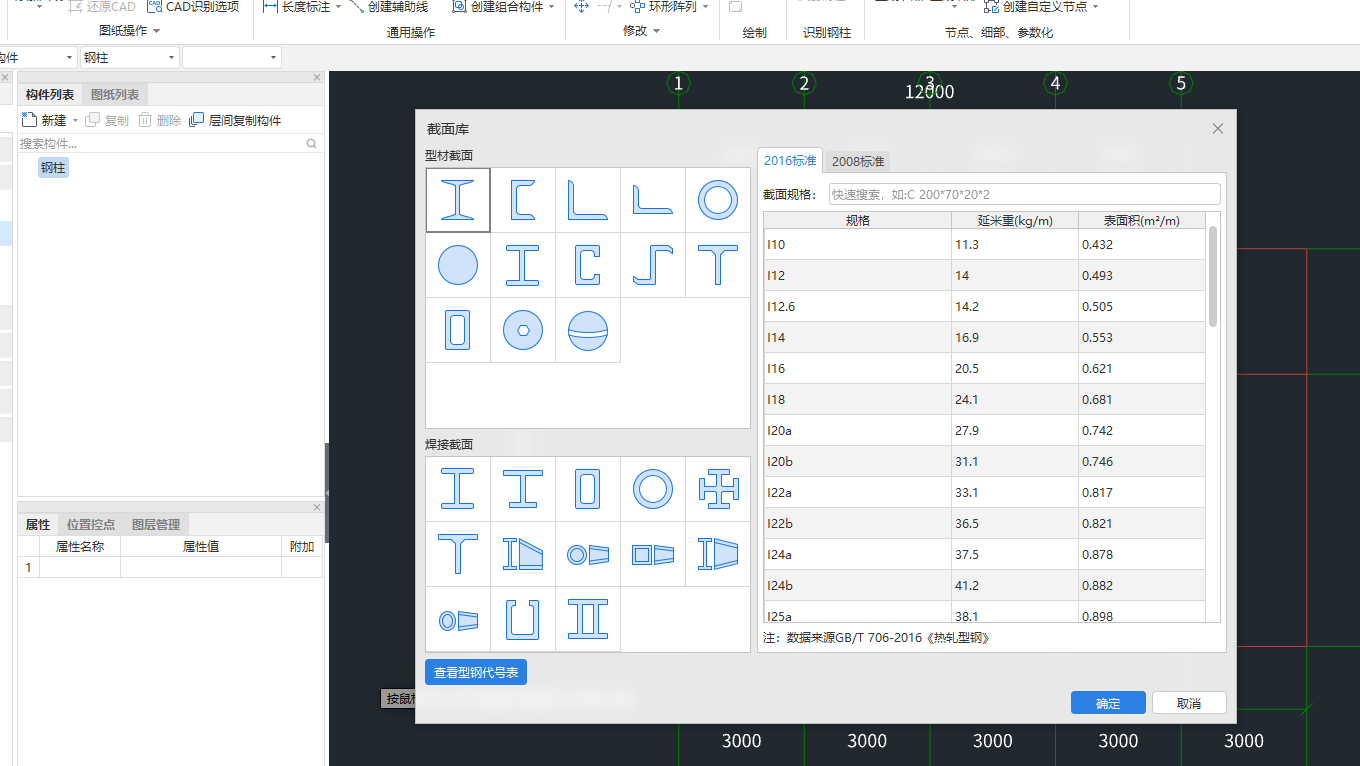This screenshot has width=1360, height=766.
Task: Select the I20a specification row
Action: (985, 430)
